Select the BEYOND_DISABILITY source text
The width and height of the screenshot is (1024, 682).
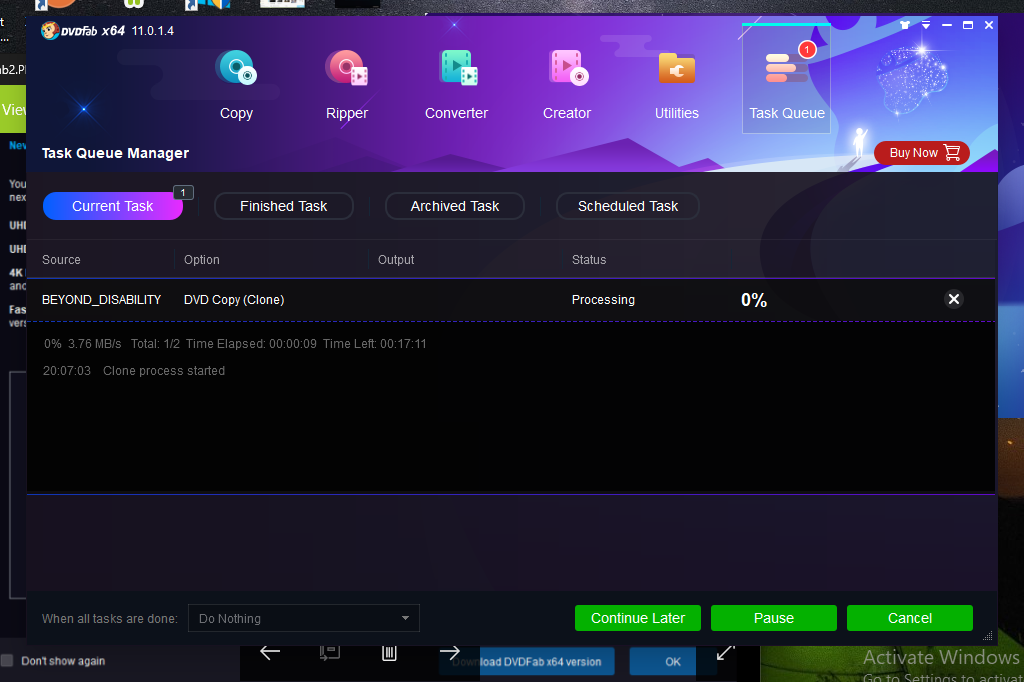101,300
